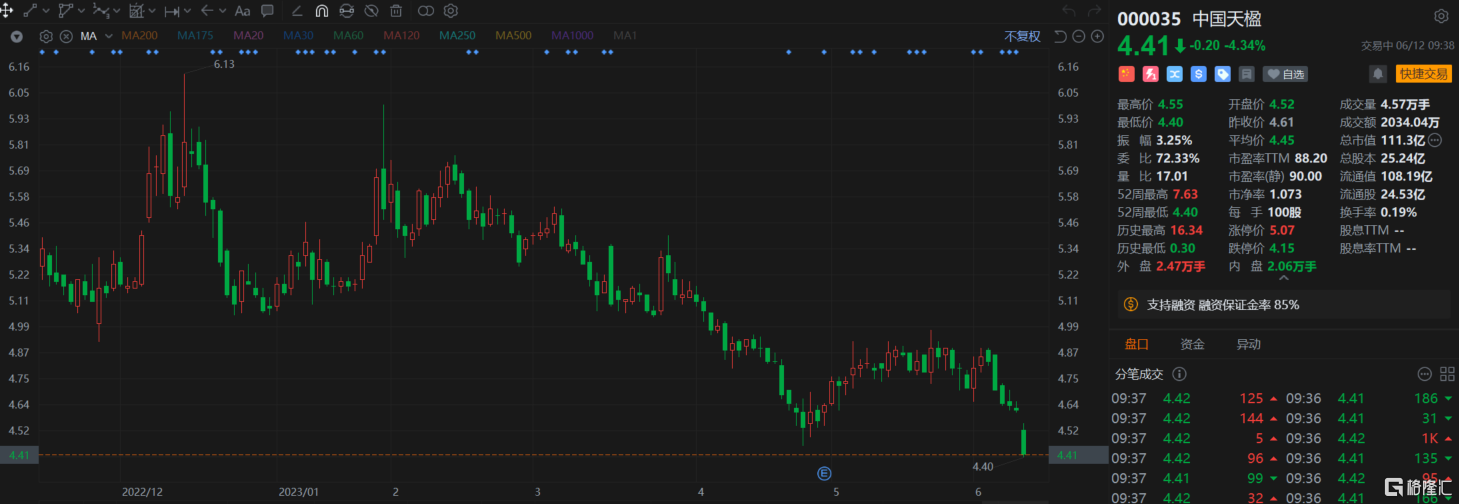Open quote panel settings gear
Image resolution: width=1459 pixels, height=504 pixels.
click(x=1441, y=17)
